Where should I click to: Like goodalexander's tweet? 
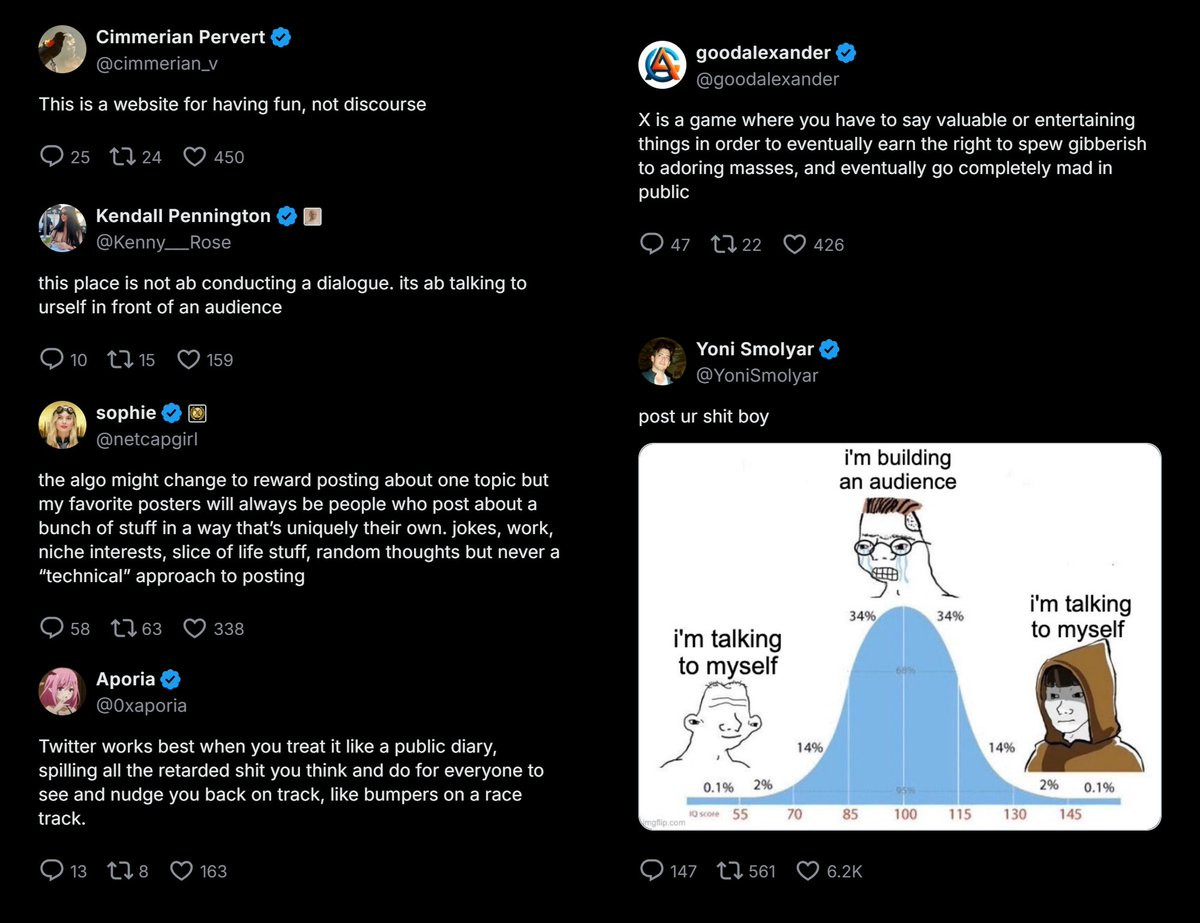(x=795, y=244)
